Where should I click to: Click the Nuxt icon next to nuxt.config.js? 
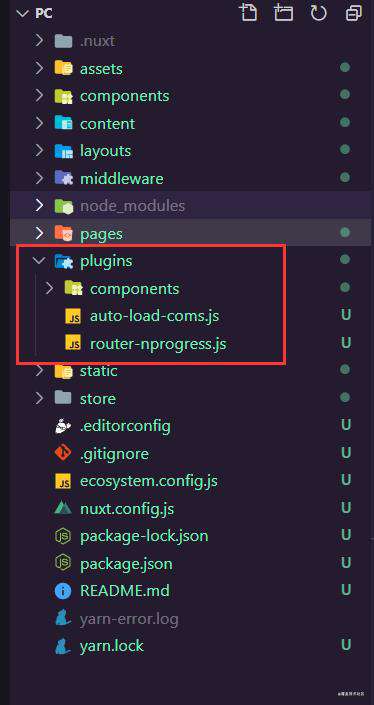coord(63,509)
